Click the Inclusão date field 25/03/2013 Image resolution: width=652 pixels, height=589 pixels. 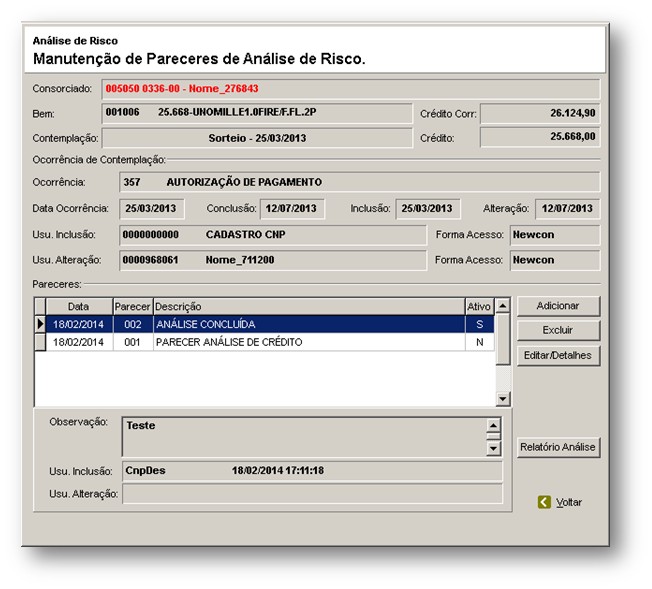tap(427, 208)
